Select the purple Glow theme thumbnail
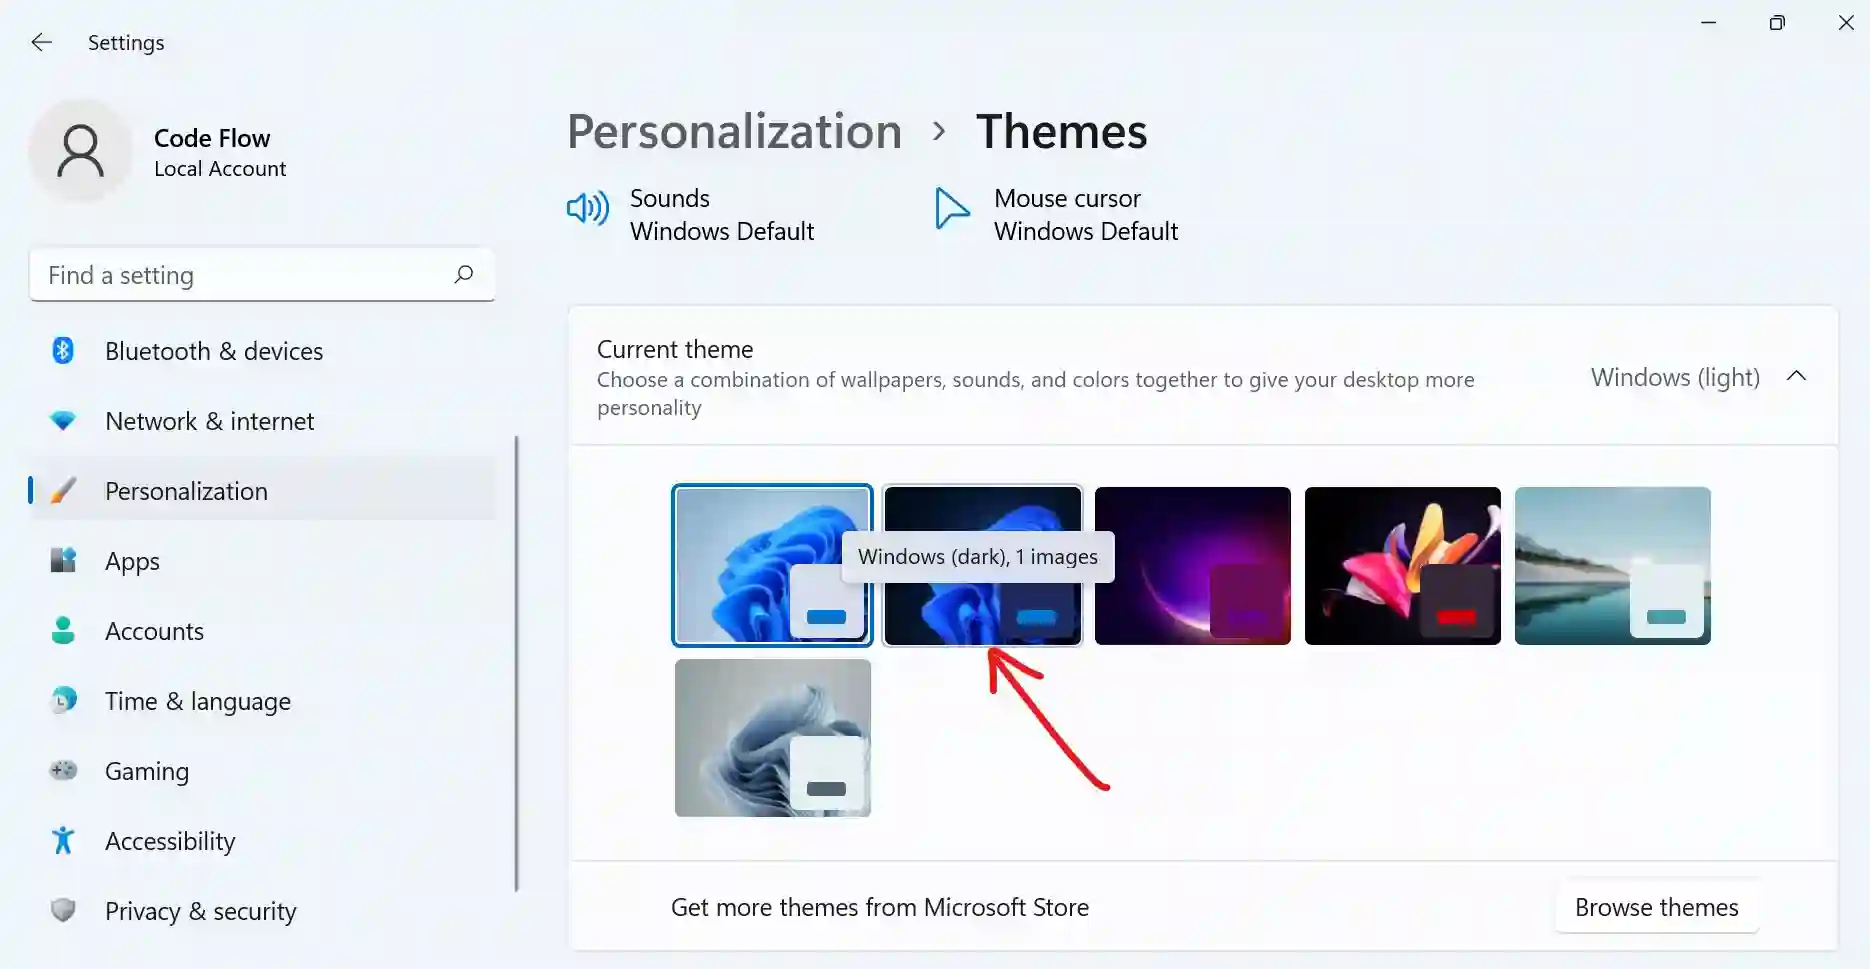This screenshot has width=1870, height=969. [1192, 565]
